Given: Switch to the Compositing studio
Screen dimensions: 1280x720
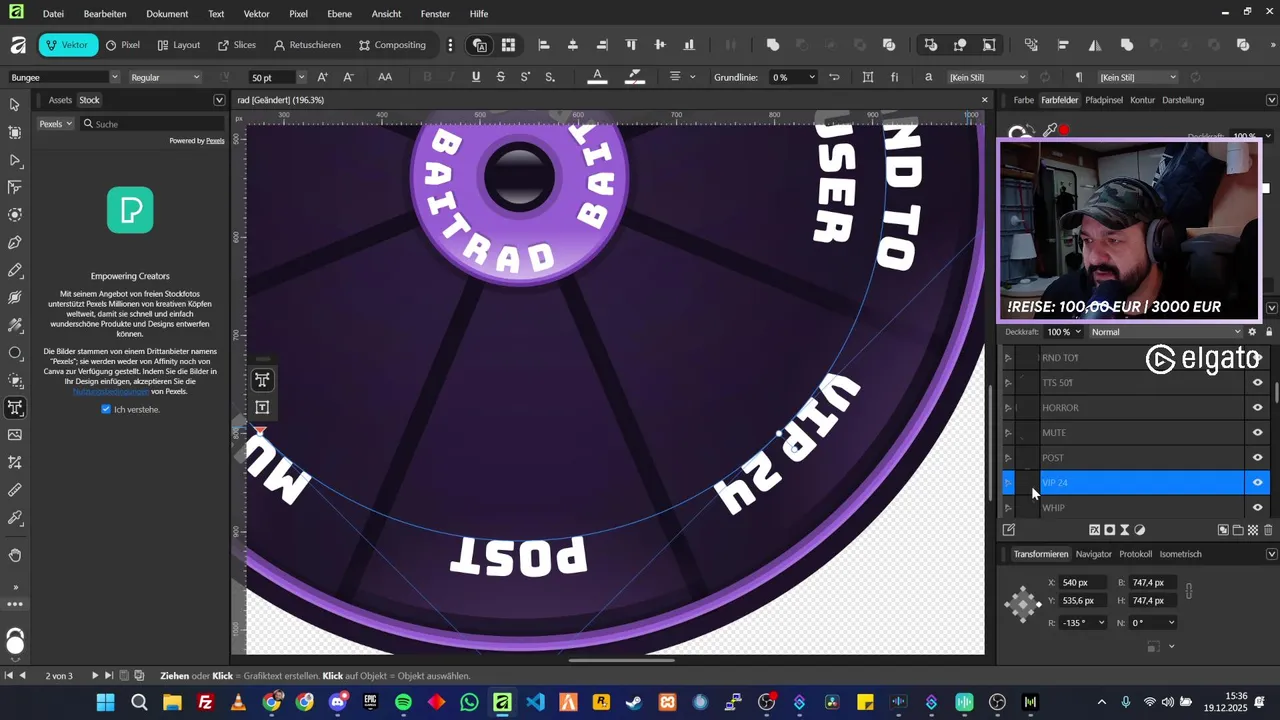Looking at the screenshot, I should (x=392, y=45).
